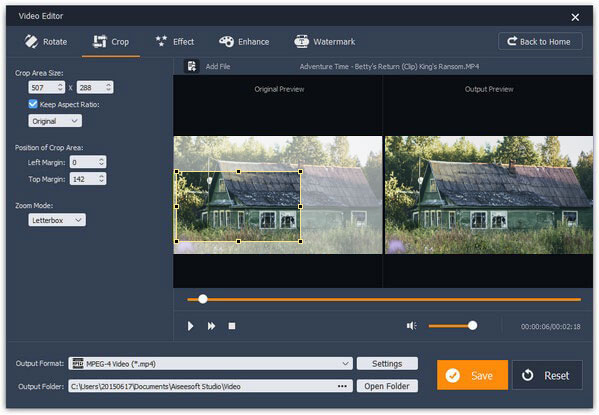This screenshot has height=415, width=599.
Task: Click the volume slider handle
Action: [x=473, y=326]
